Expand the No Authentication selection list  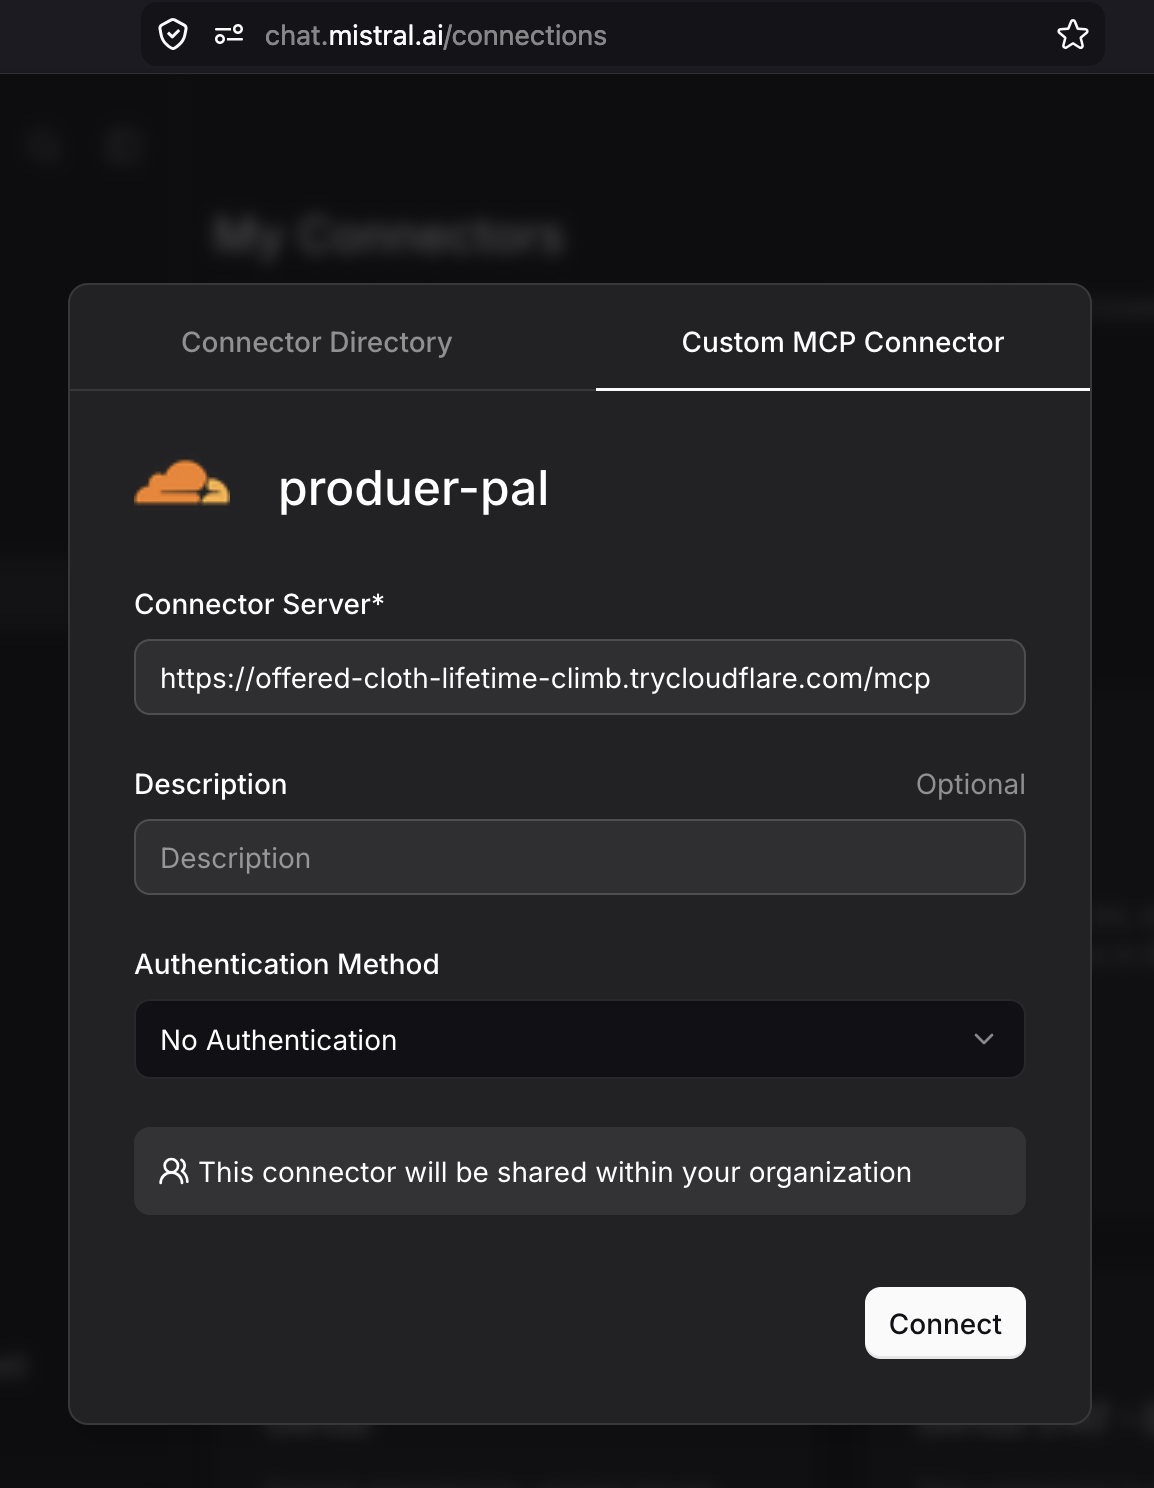[580, 1039]
